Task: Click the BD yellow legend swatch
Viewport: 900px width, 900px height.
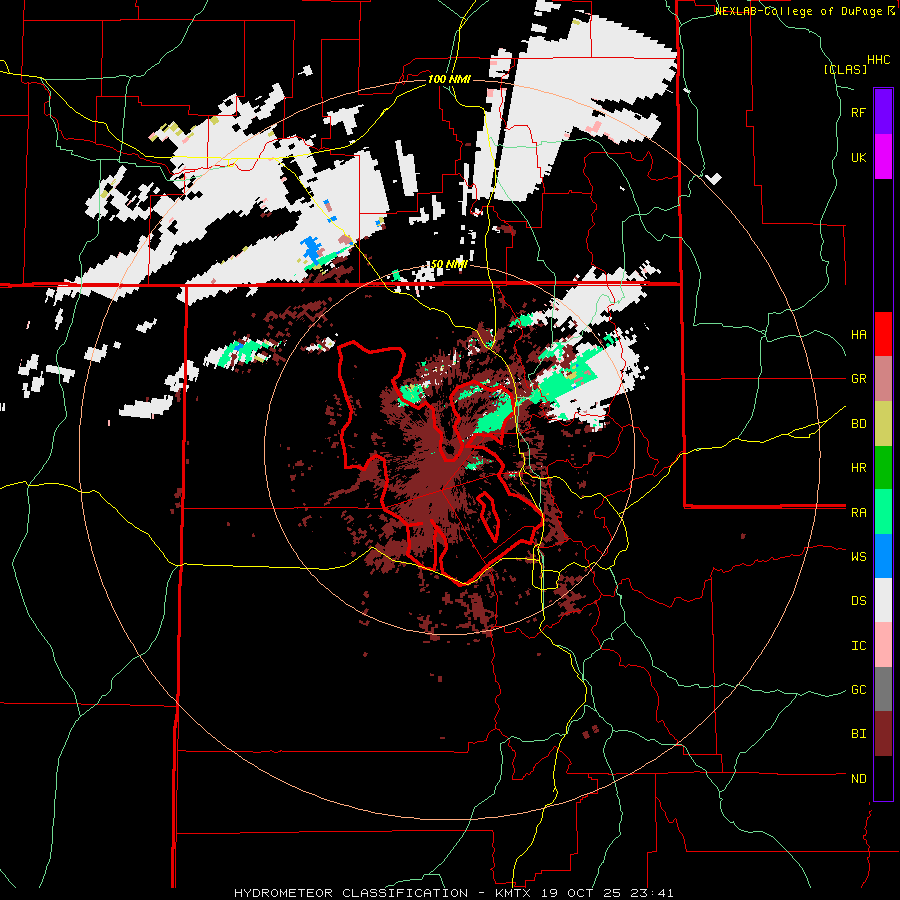Action: click(883, 423)
